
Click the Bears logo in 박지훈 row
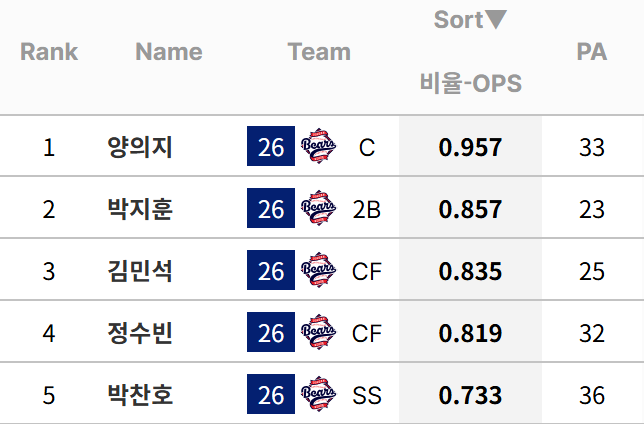pos(319,208)
